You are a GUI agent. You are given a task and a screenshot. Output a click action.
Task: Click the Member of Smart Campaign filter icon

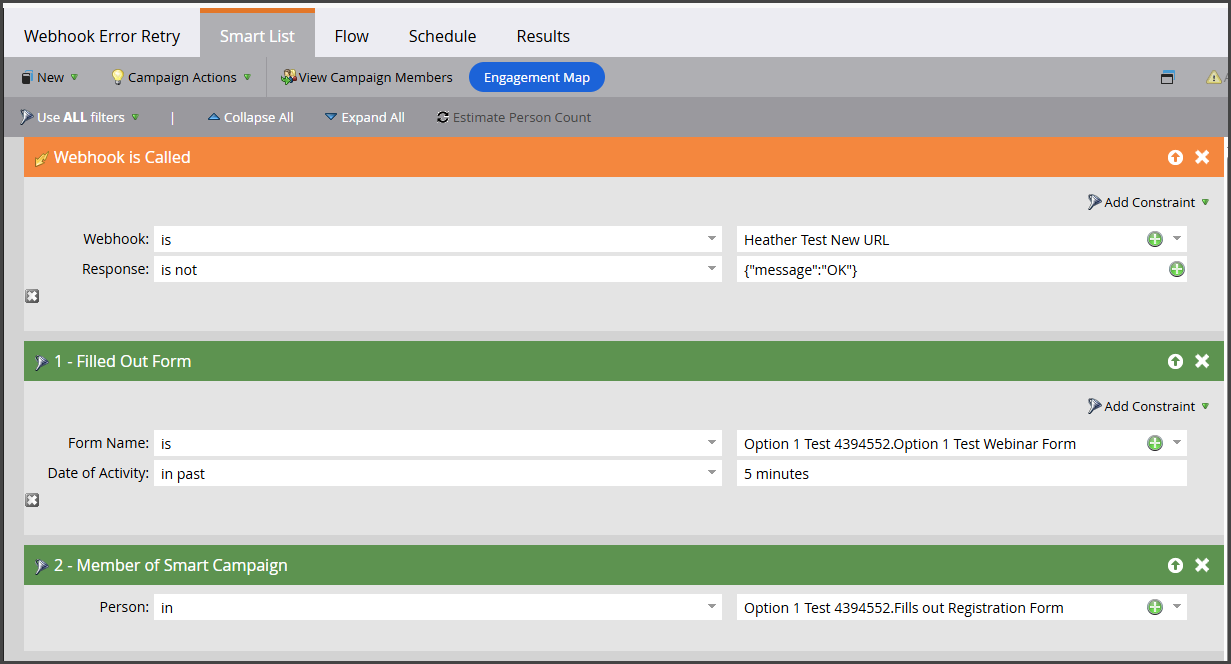(41, 566)
